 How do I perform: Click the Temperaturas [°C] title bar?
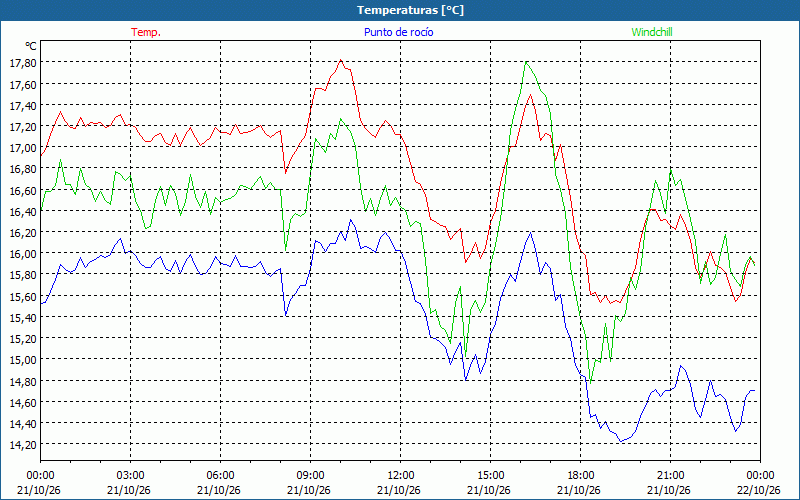[x=400, y=10]
